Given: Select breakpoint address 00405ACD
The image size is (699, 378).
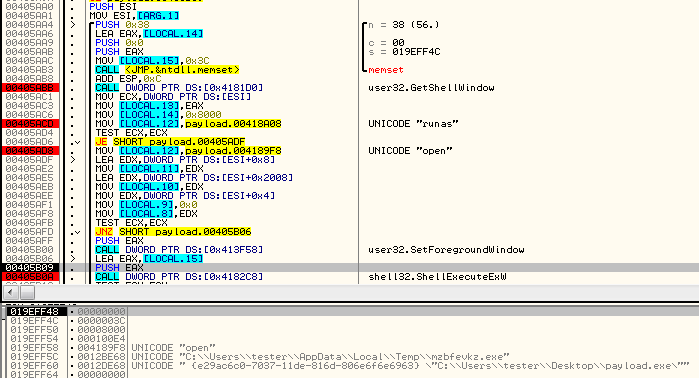Looking at the screenshot, I should pos(29,123).
